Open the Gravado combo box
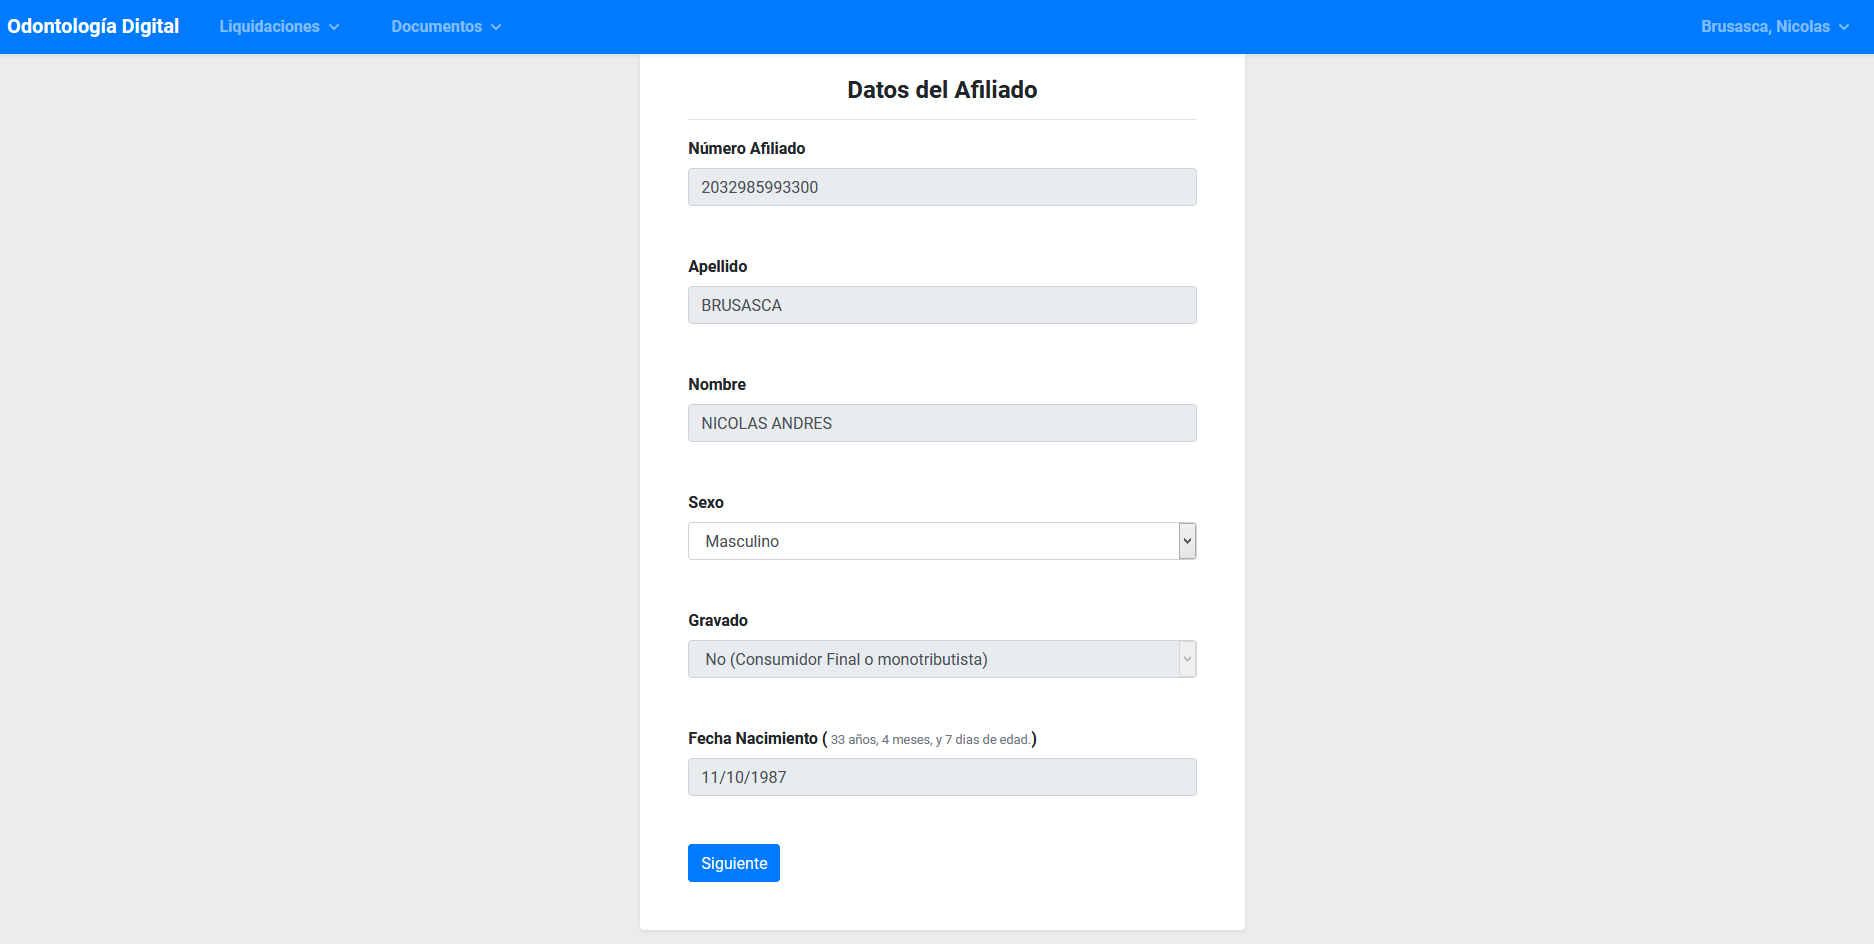Image resolution: width=1874 pixels, height=944 pixels. click(x=931, y=659)
